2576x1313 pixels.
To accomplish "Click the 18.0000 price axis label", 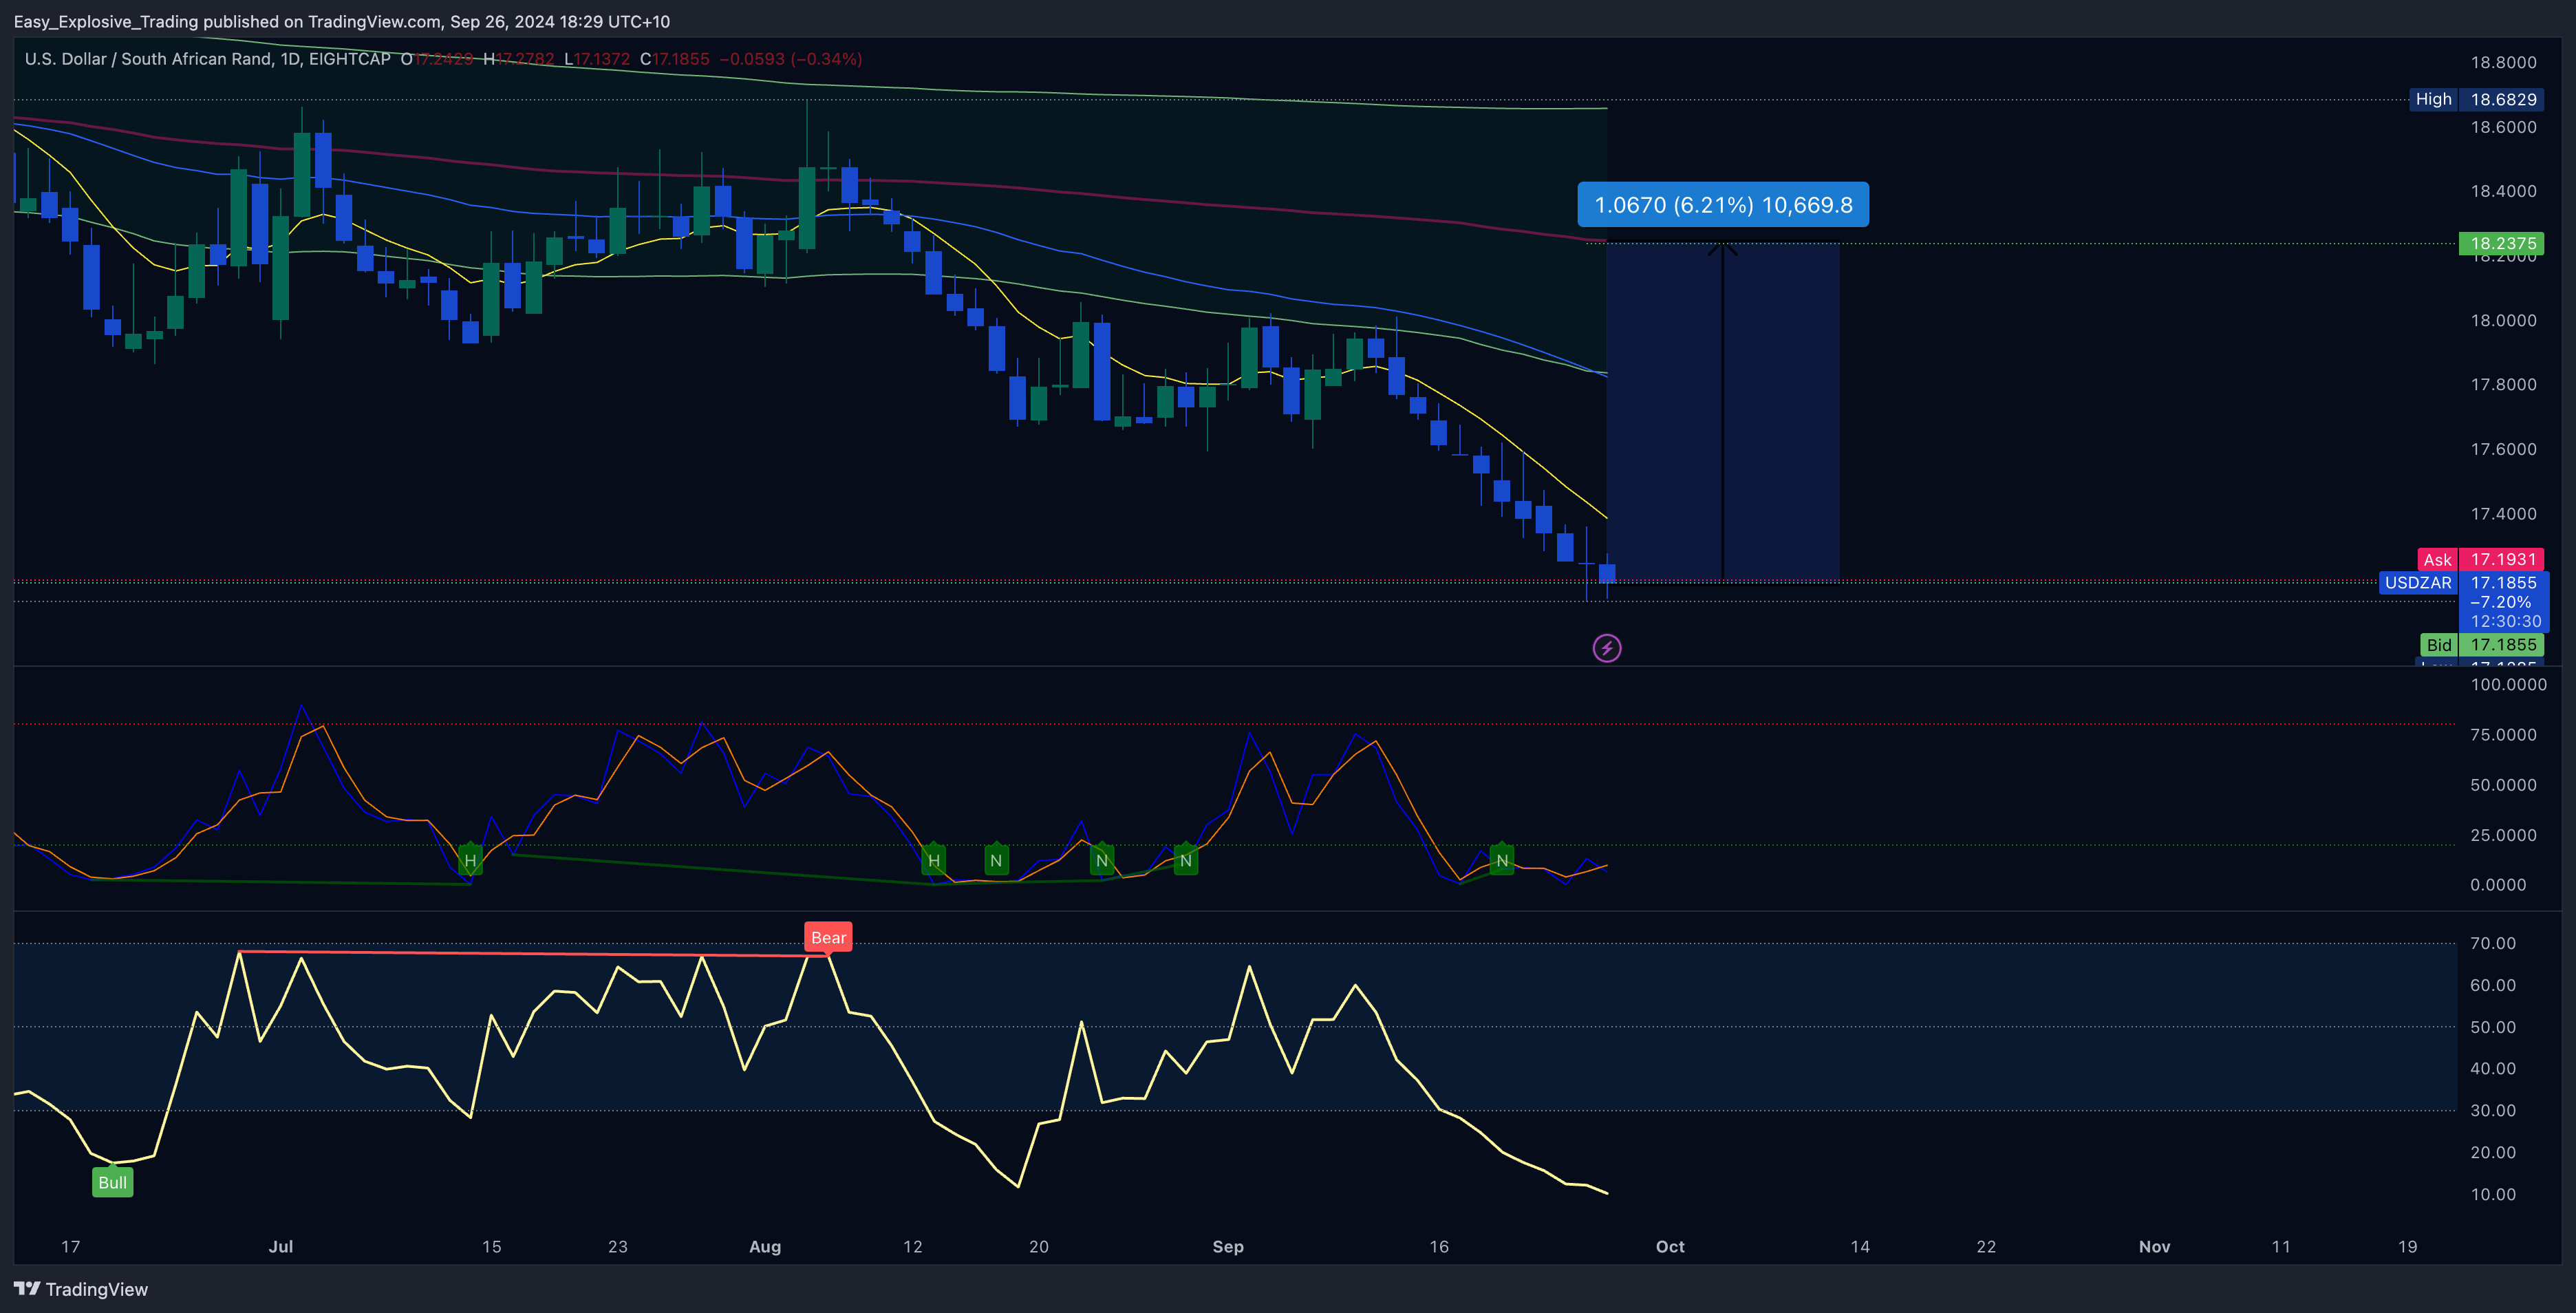I will click(x=2503, y=320).
